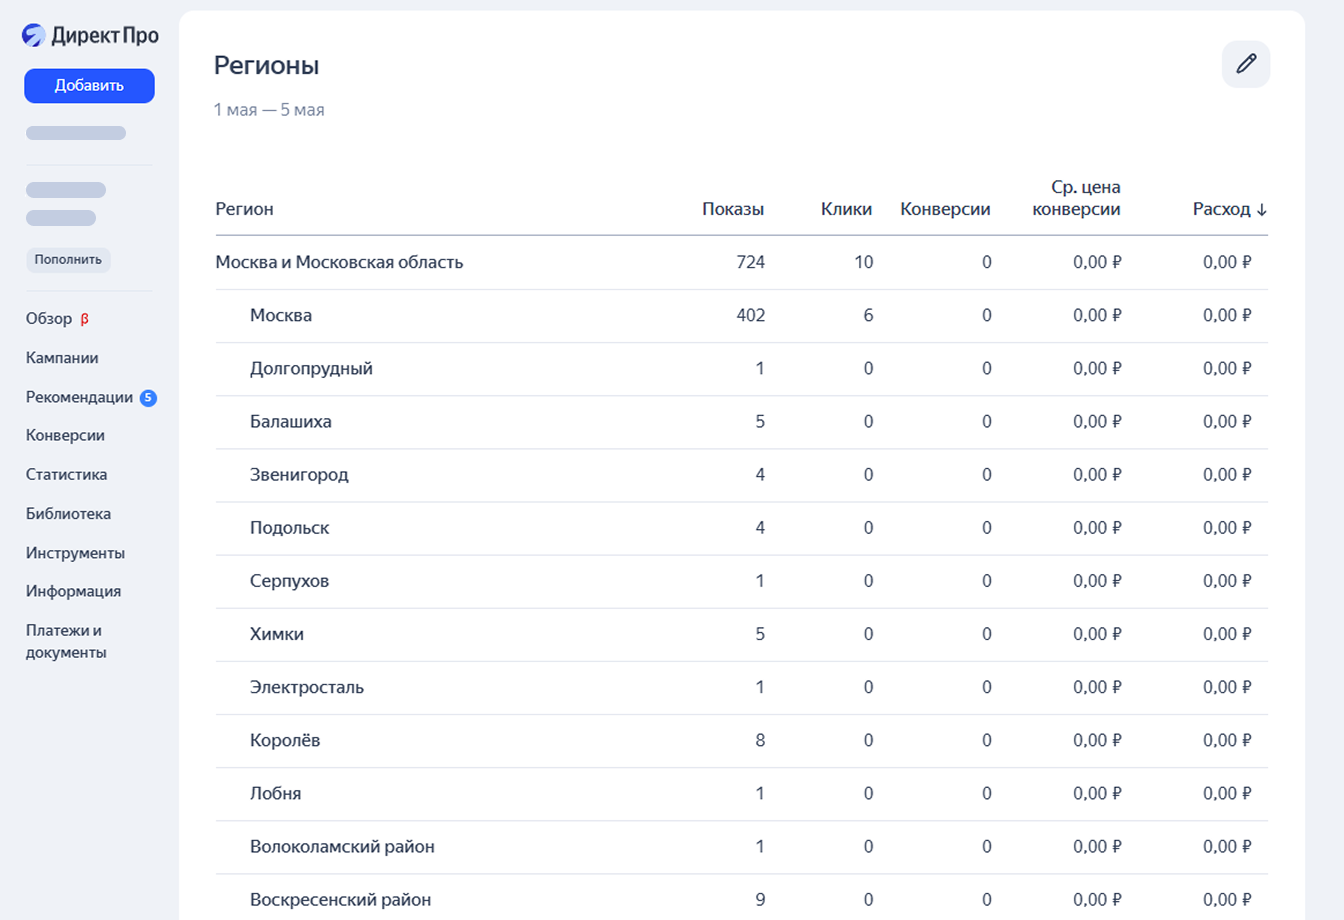Open Инструменты menu item
This screenshot has height=920, width=1344.
pyautogui.click(x=75, y=553)
